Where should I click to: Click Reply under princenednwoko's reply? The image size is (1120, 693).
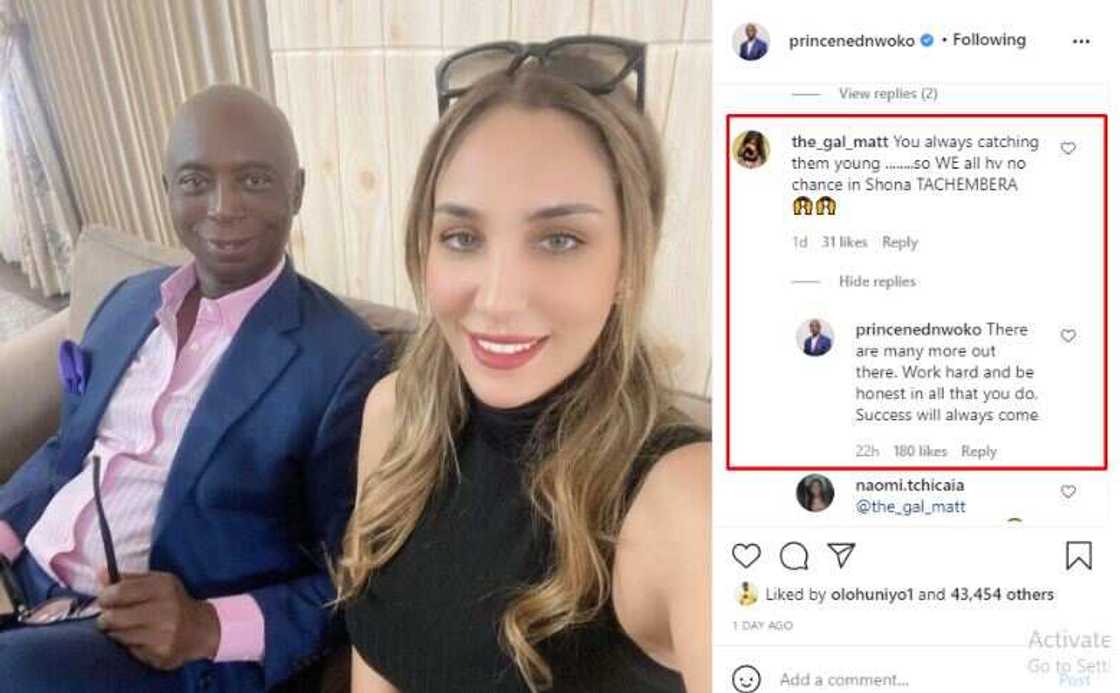tap(979, 452)
